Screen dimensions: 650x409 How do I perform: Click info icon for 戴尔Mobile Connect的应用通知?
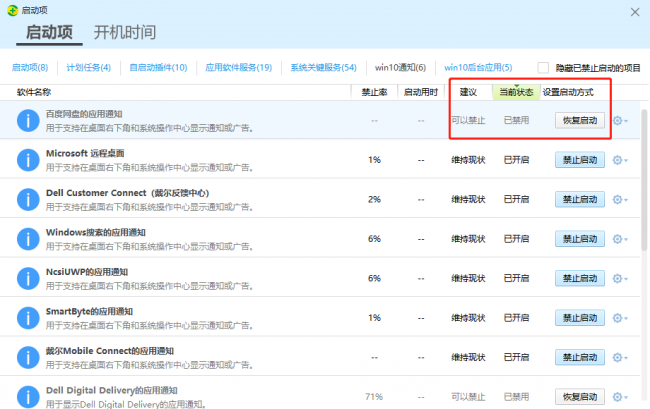coord(28,357)
